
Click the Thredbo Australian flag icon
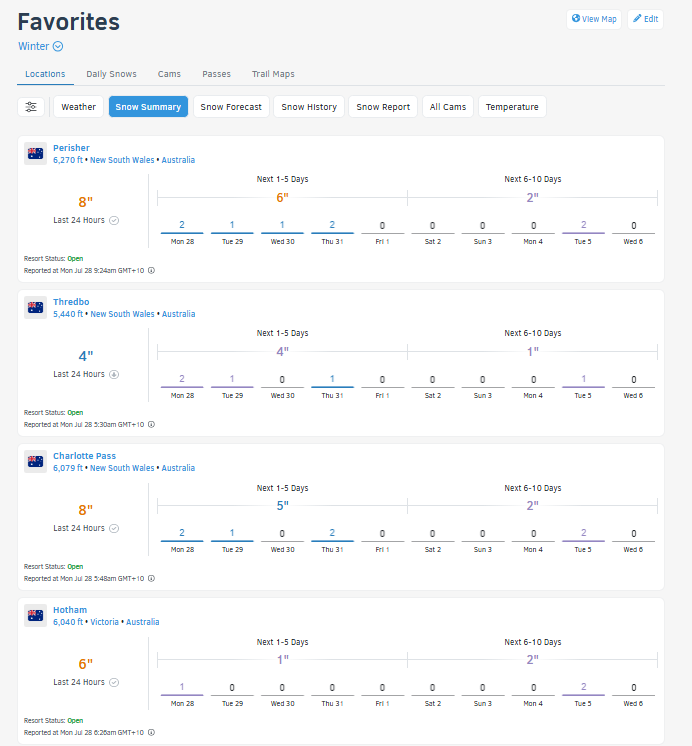click(x=36, y=307)
